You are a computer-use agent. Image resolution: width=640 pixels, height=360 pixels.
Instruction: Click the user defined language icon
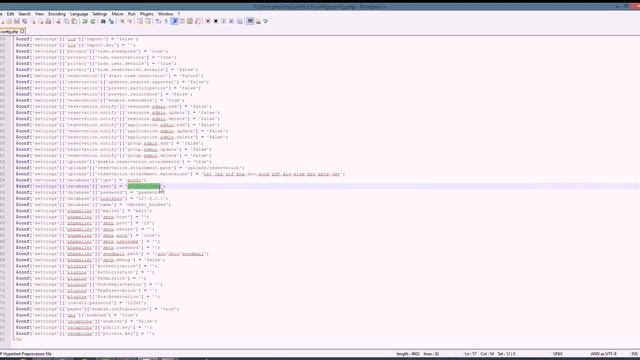tap(182, 21)
